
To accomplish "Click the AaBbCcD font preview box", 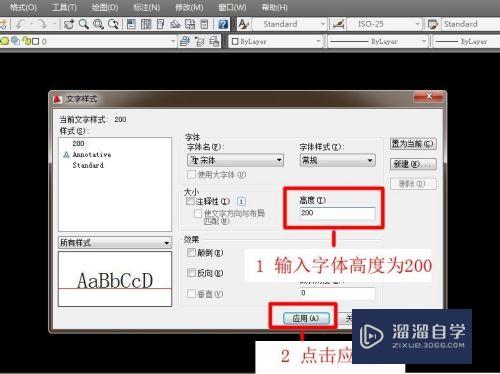I will [x=115, y=279].
